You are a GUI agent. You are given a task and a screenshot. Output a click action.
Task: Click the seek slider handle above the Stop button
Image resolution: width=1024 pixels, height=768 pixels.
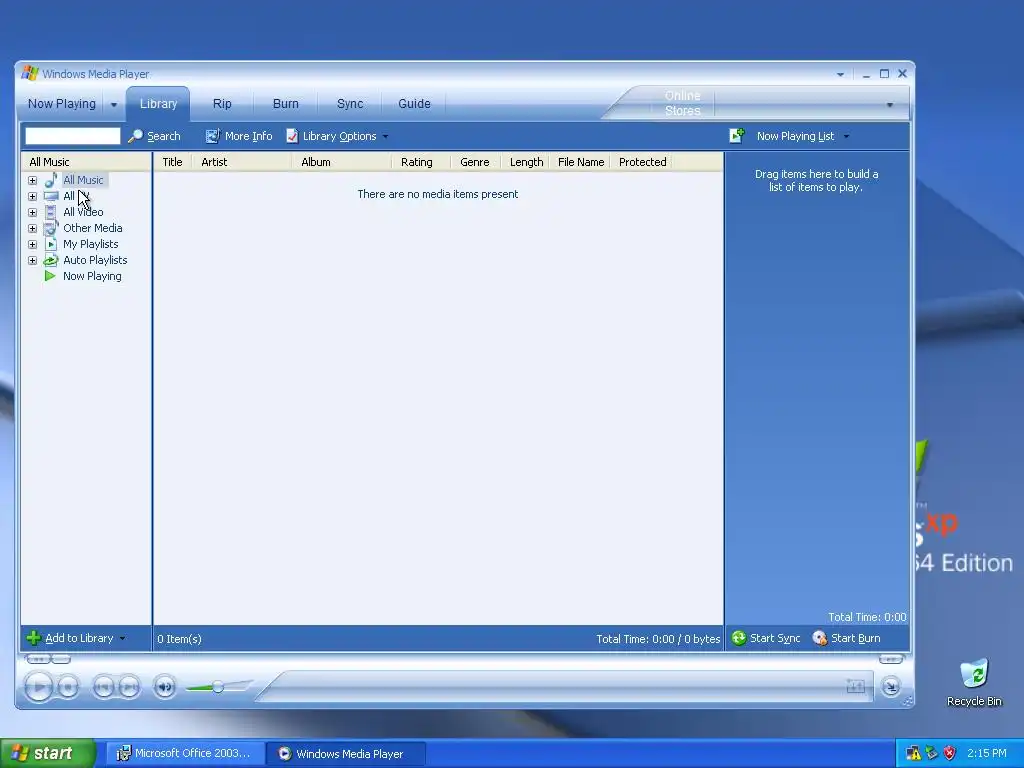click(61, 660)
